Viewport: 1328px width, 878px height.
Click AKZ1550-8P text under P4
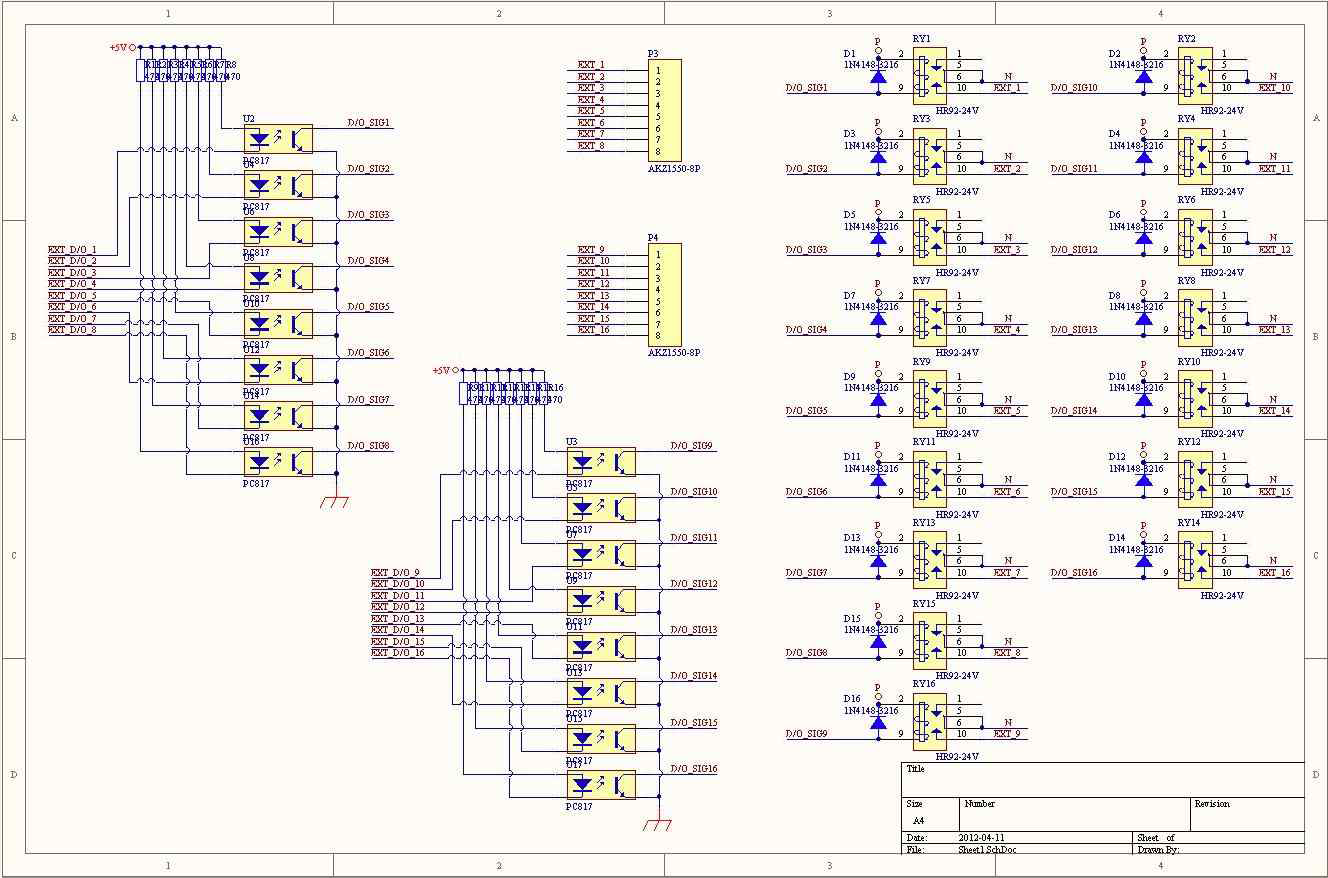tap(674, 353)
